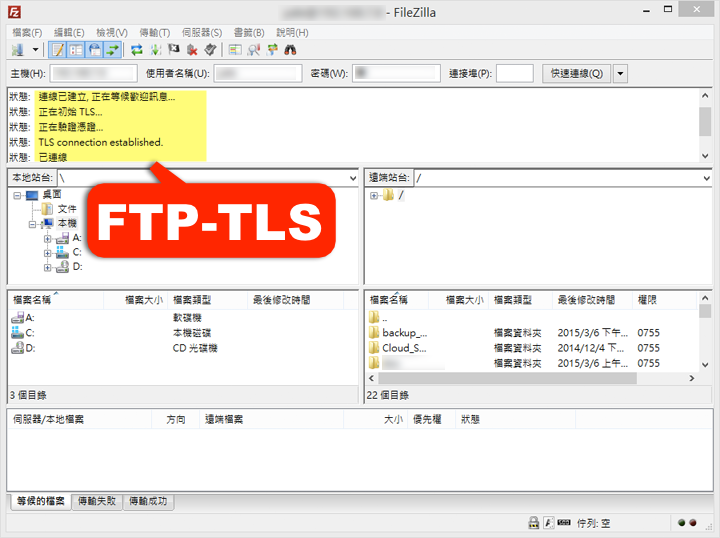Switch to the 傳輸失敗 tab
This screenshot has height=538, width=720.
[97, 501]
